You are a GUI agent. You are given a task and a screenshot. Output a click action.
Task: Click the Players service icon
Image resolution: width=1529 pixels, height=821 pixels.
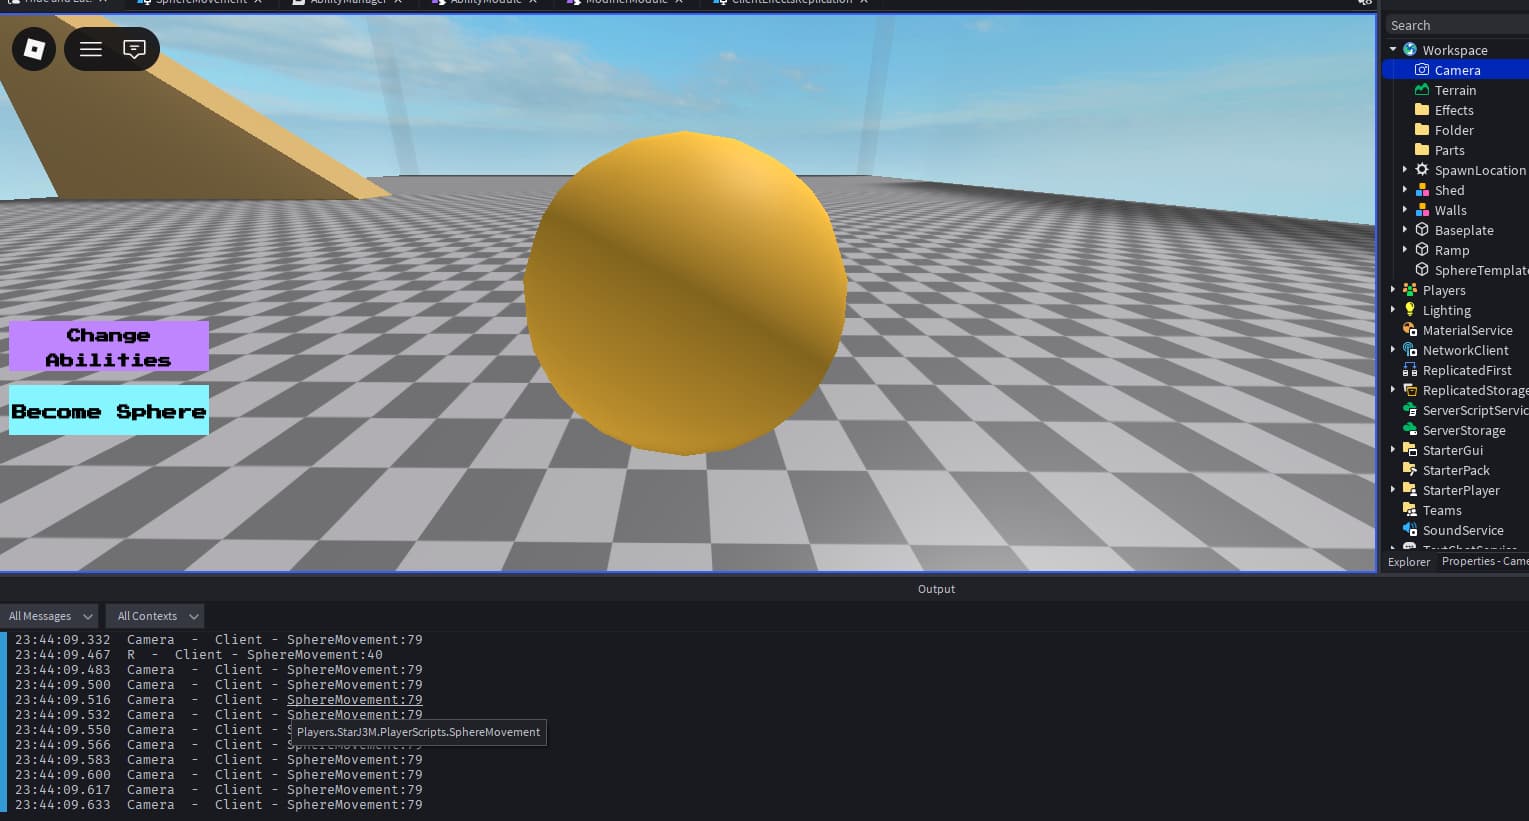coord(1410,290)
